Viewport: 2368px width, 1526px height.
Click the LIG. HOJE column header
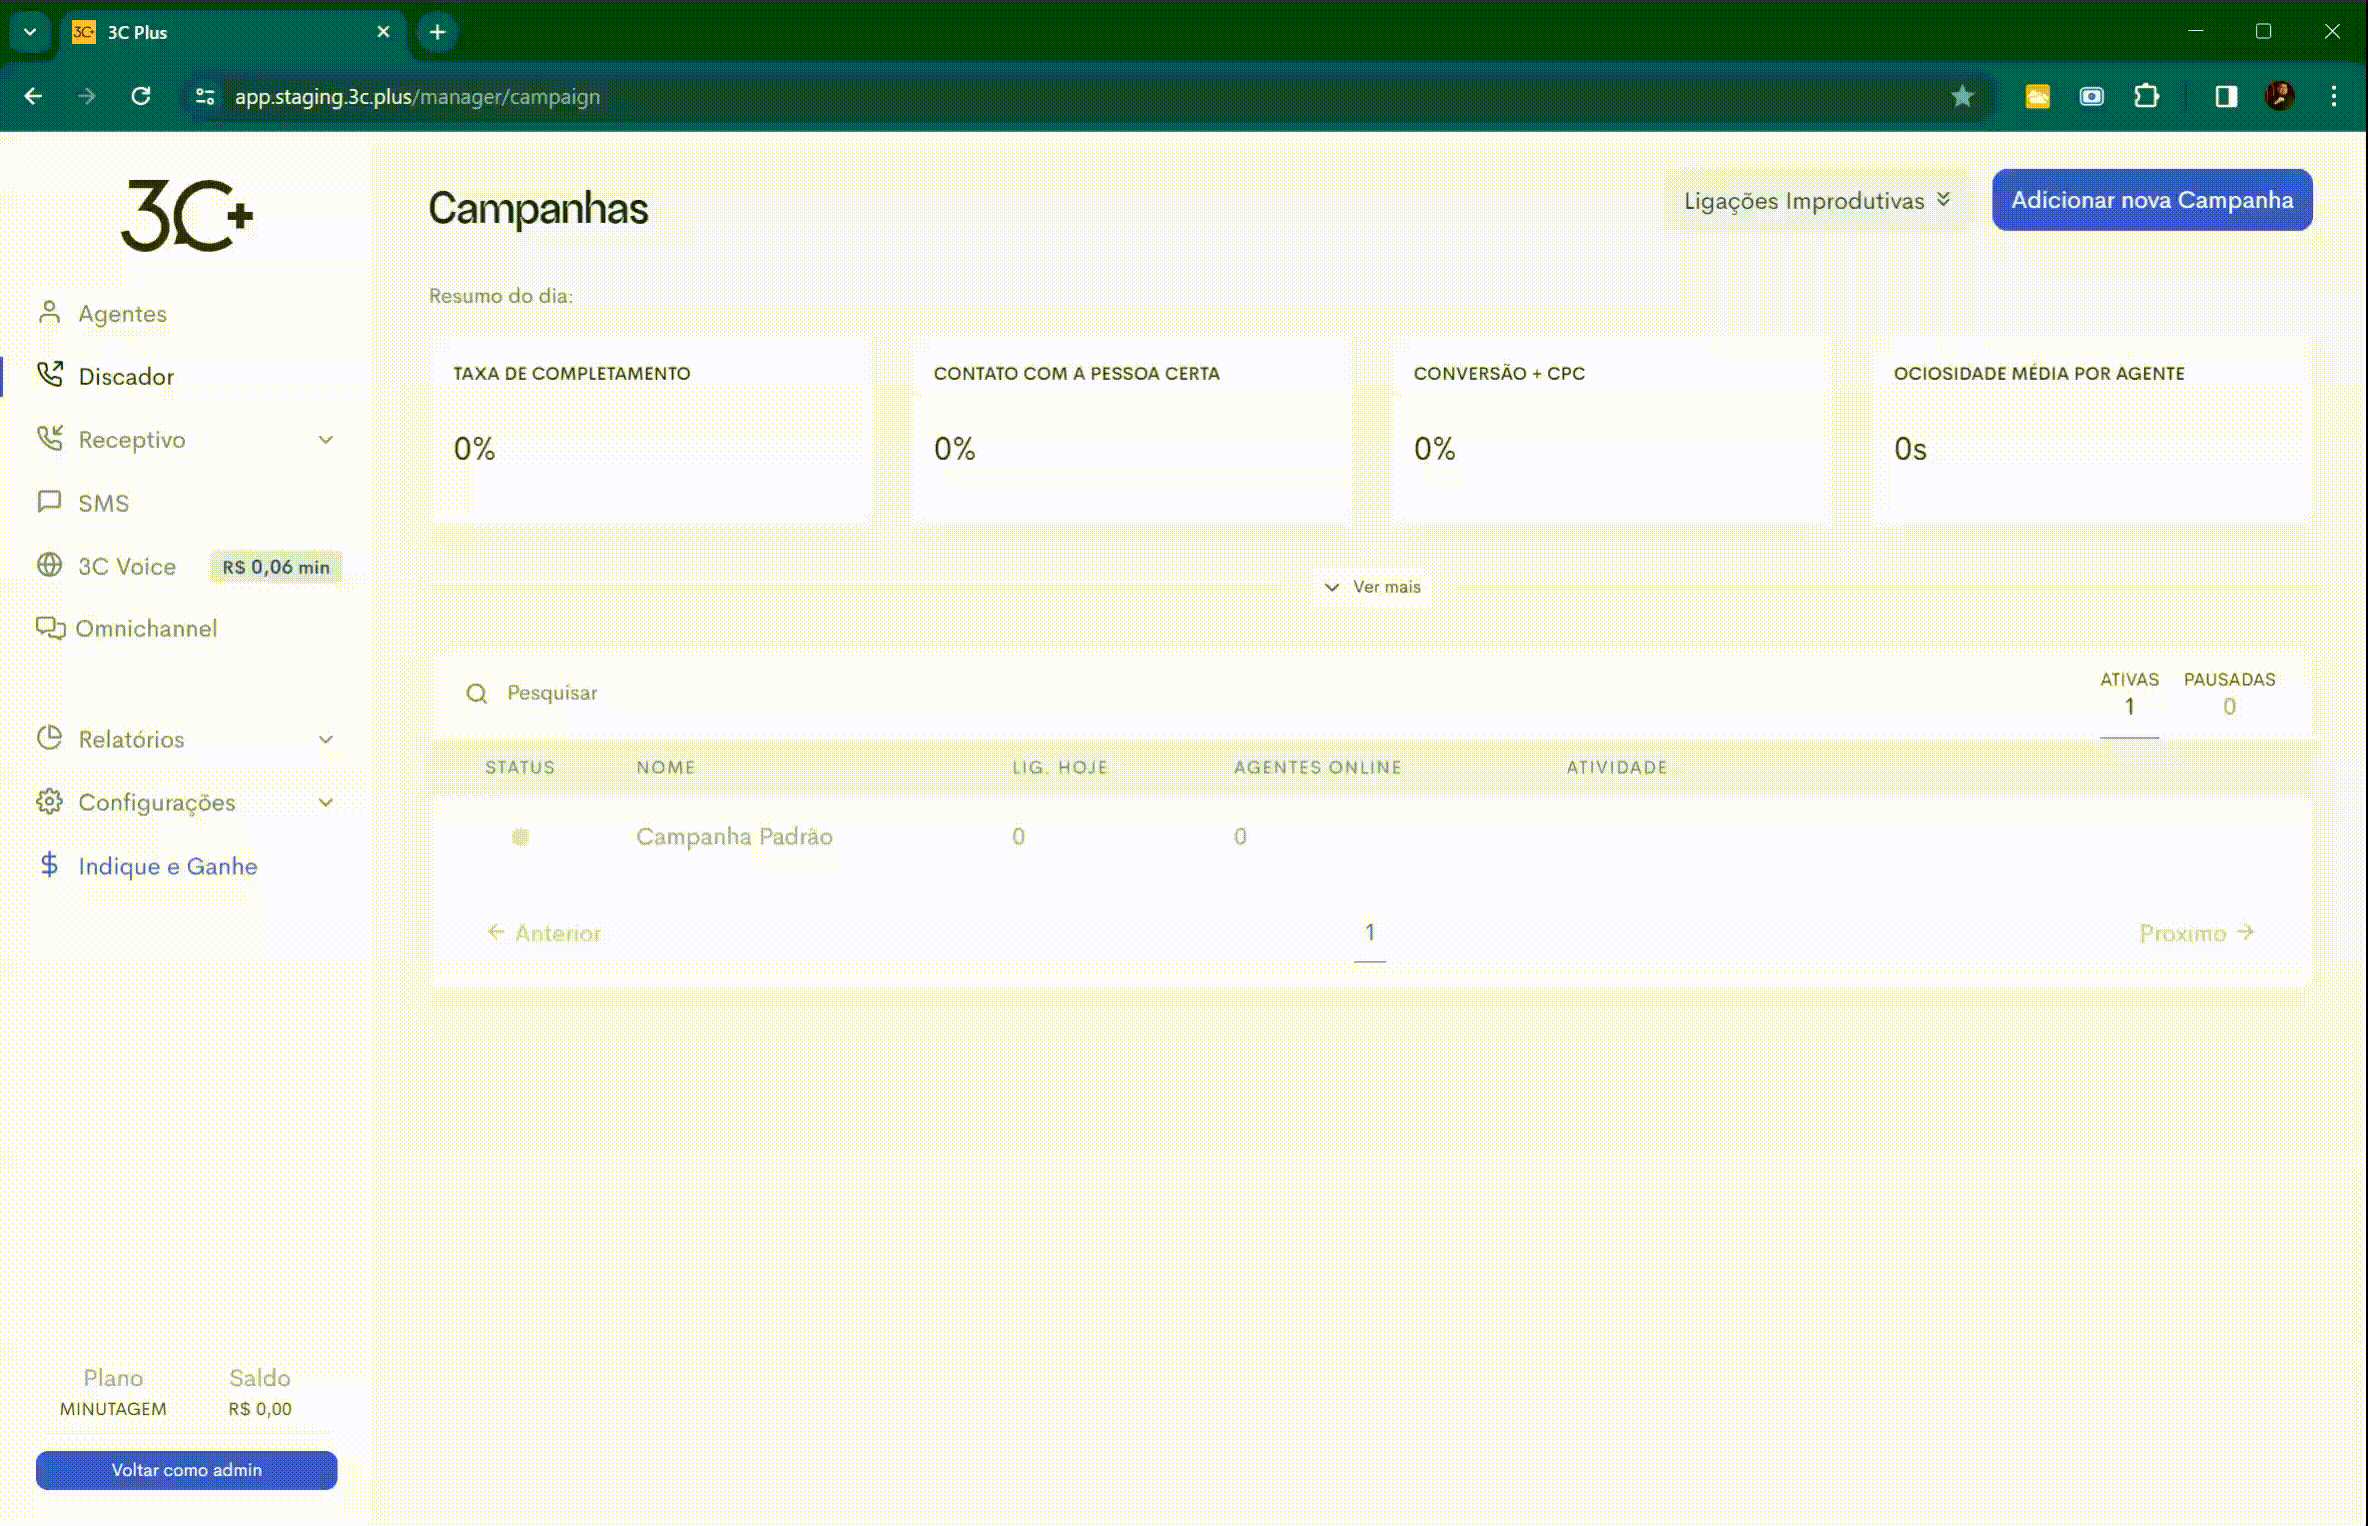tap(1060, 767)
